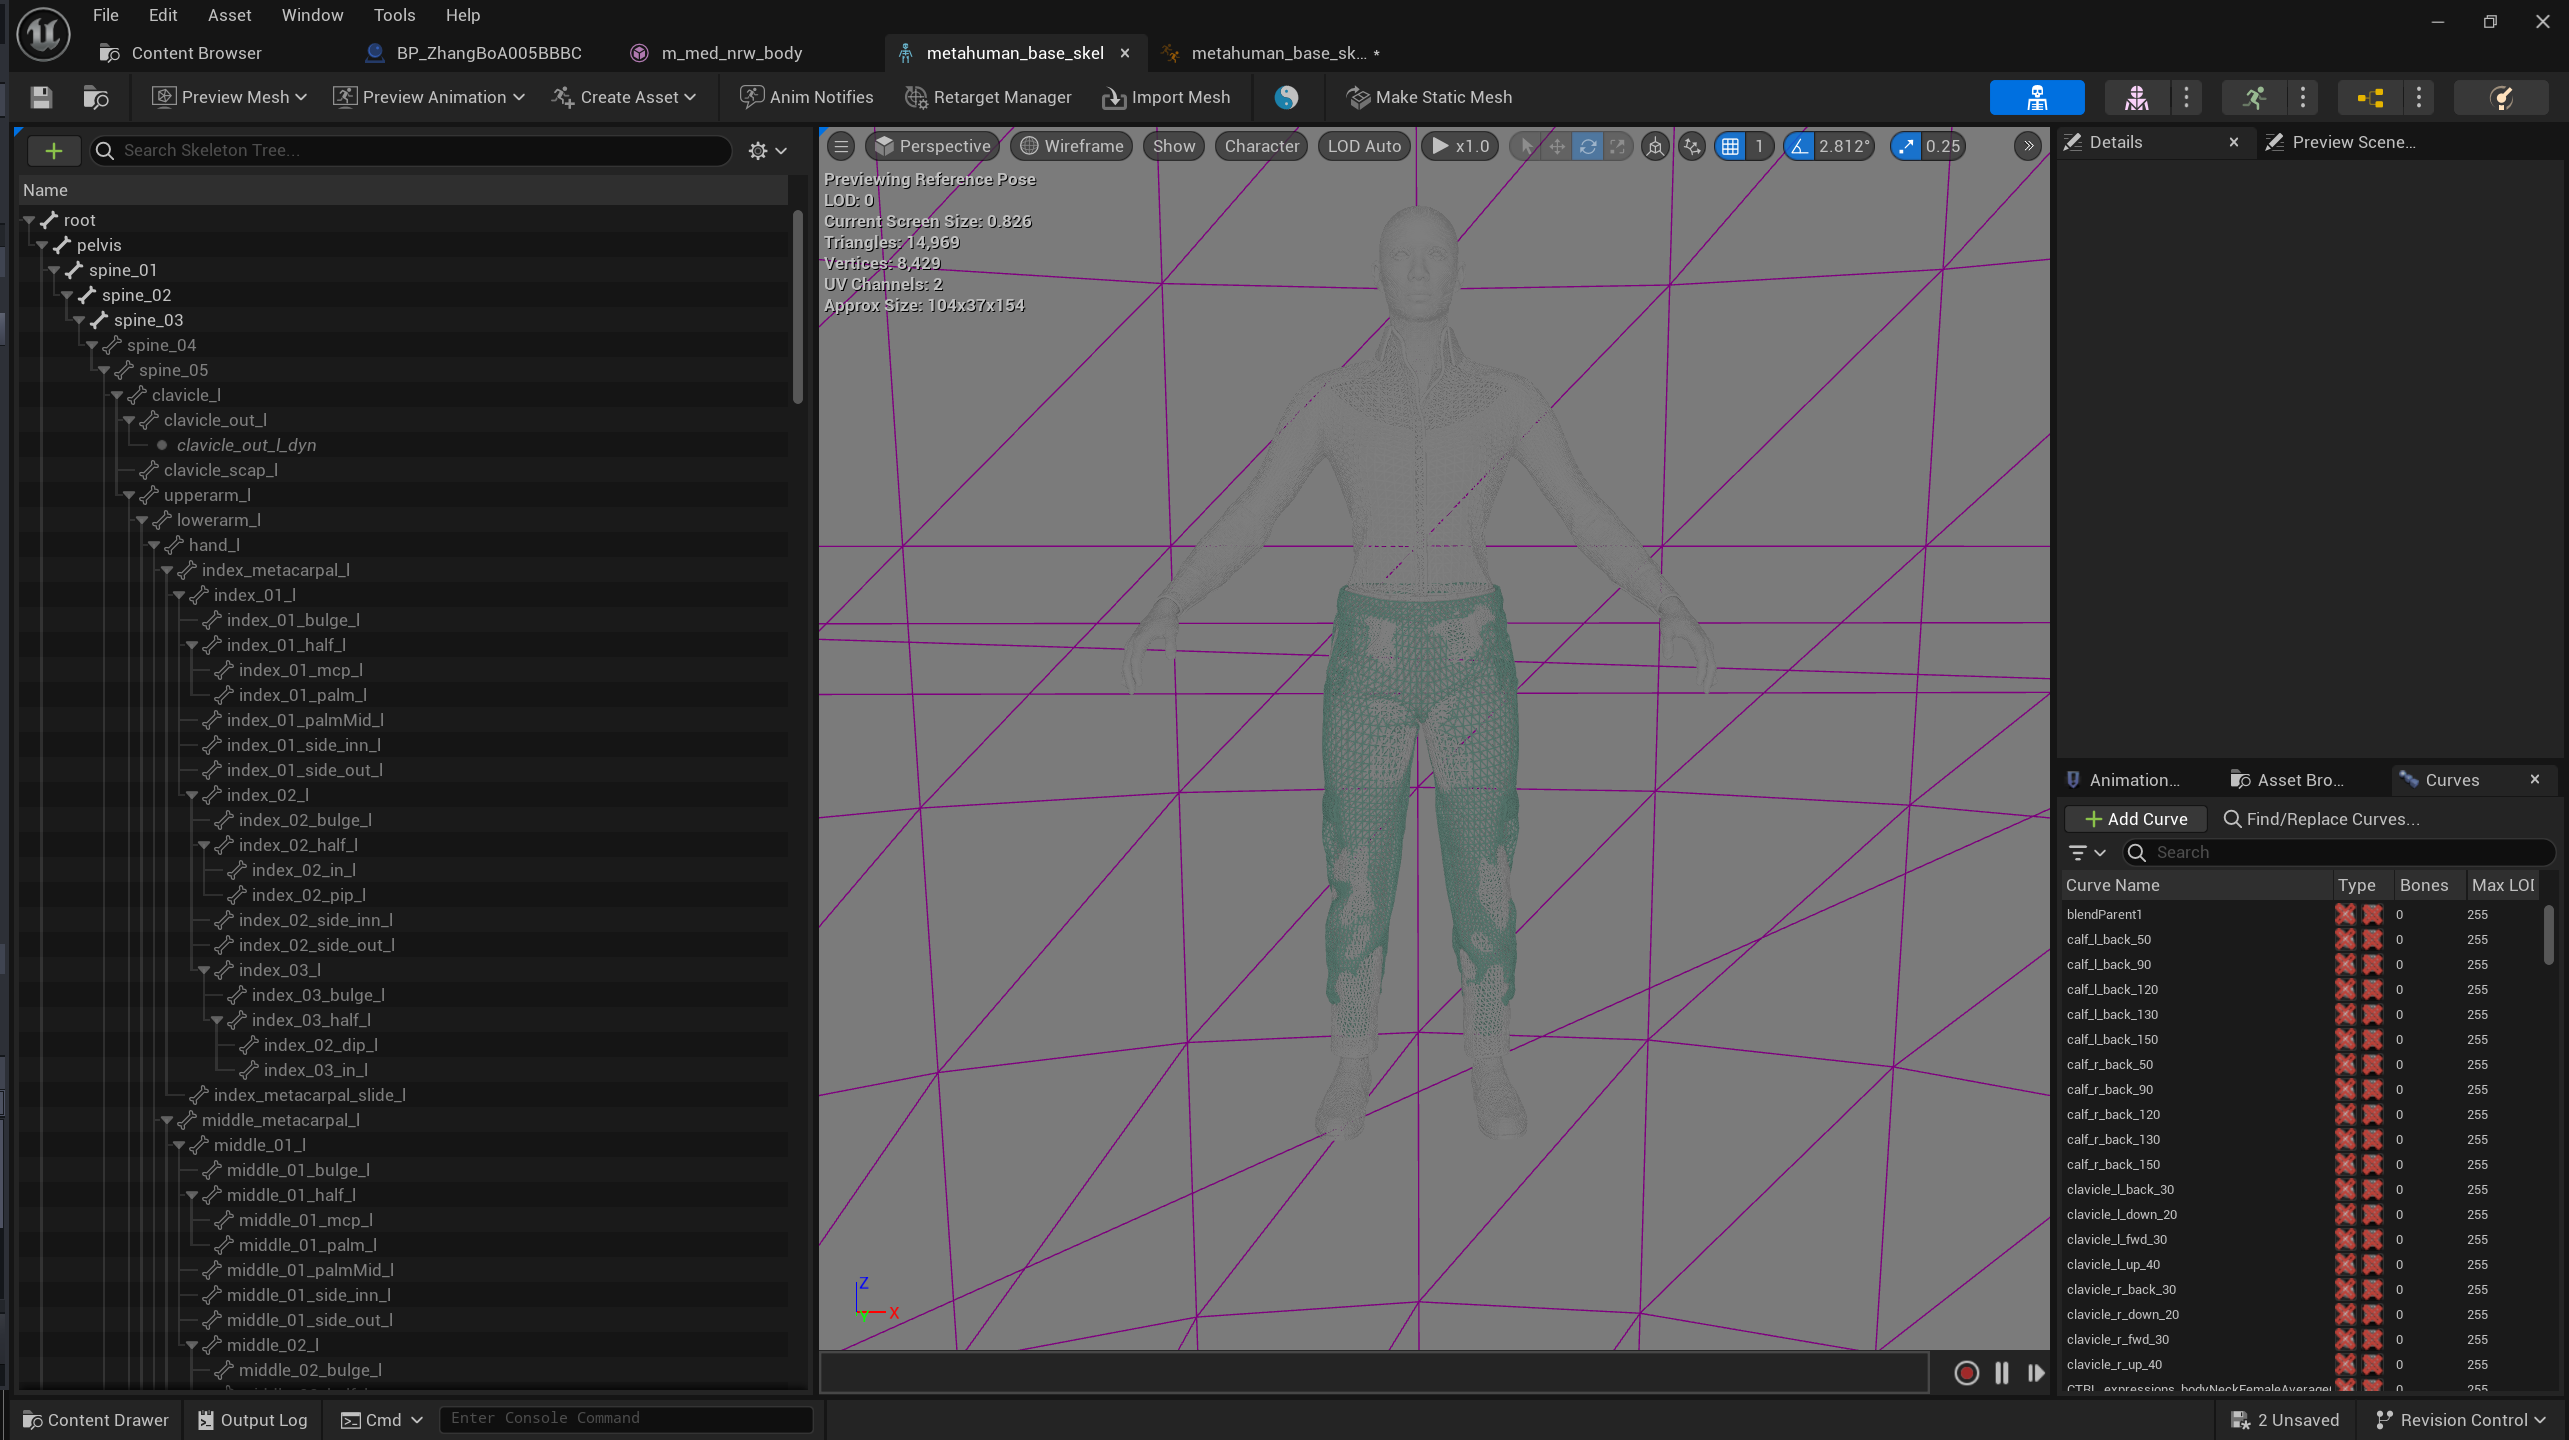Click the record animation button

pyautogui.click(x=1966, y=1373)
